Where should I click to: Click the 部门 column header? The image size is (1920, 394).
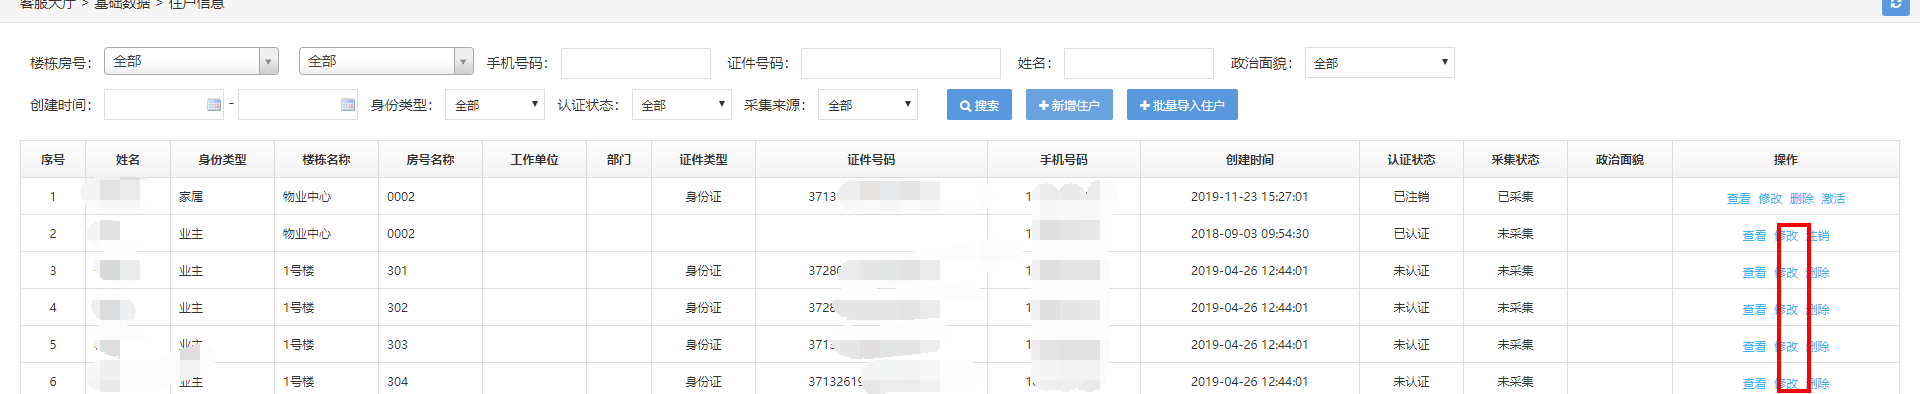click(x=619, y=160)
